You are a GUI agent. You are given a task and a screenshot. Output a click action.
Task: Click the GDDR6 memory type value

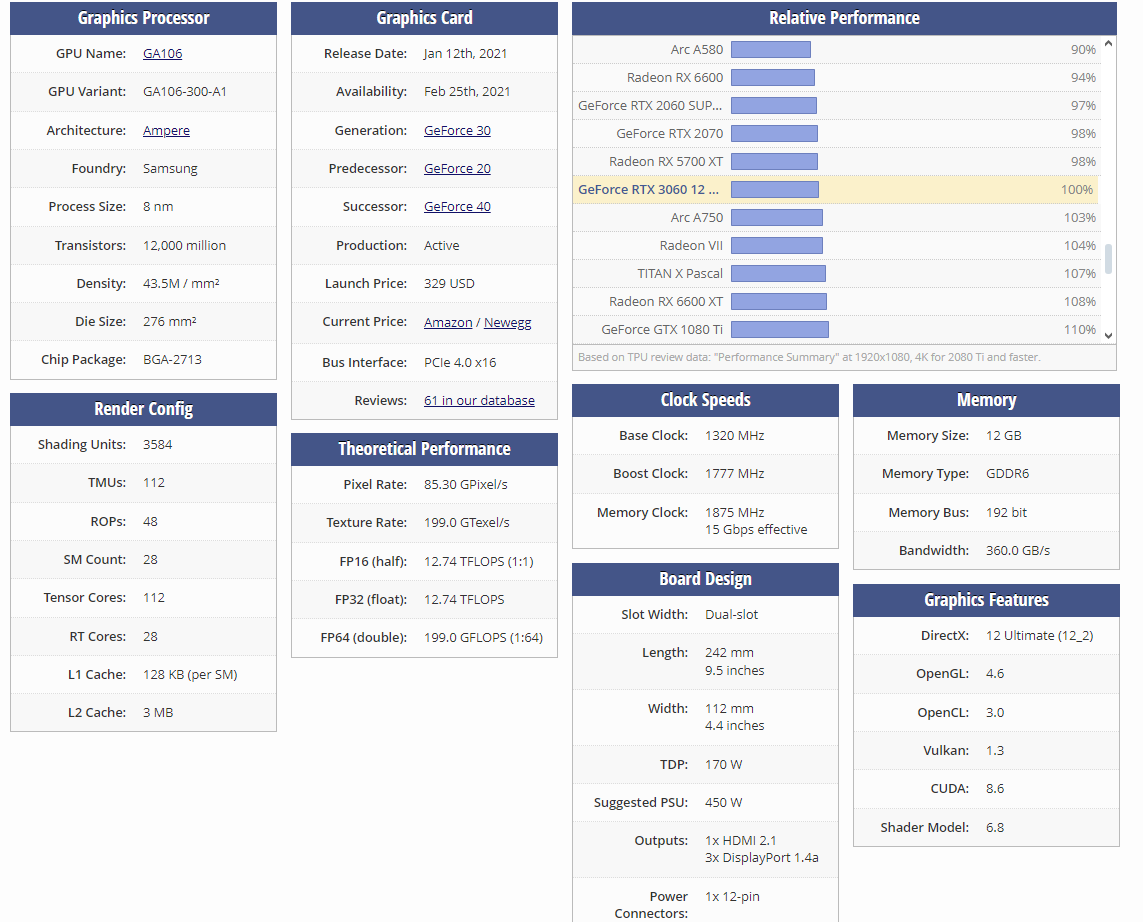point(1007,474)
